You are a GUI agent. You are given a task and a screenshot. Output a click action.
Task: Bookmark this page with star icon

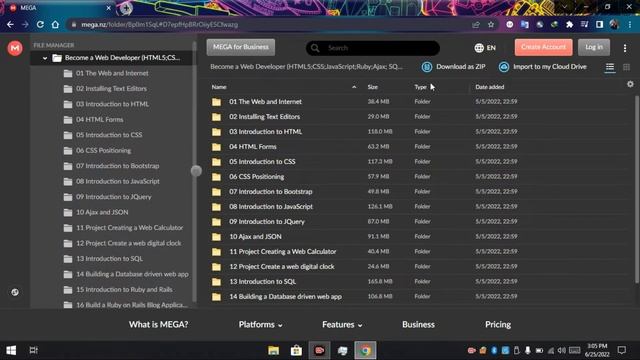click(x=491, y=24)
